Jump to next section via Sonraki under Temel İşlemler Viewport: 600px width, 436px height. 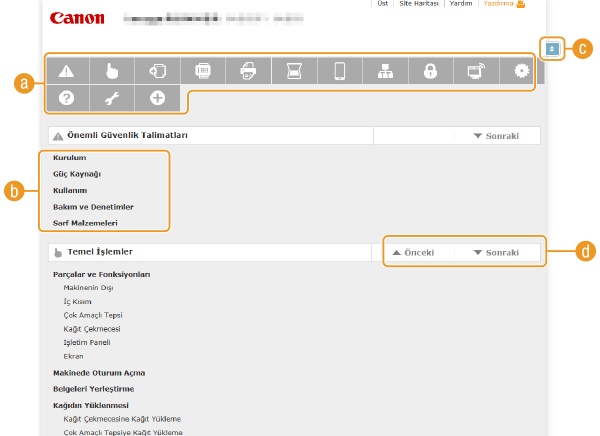pyautogui.click(x=497, y=253)
